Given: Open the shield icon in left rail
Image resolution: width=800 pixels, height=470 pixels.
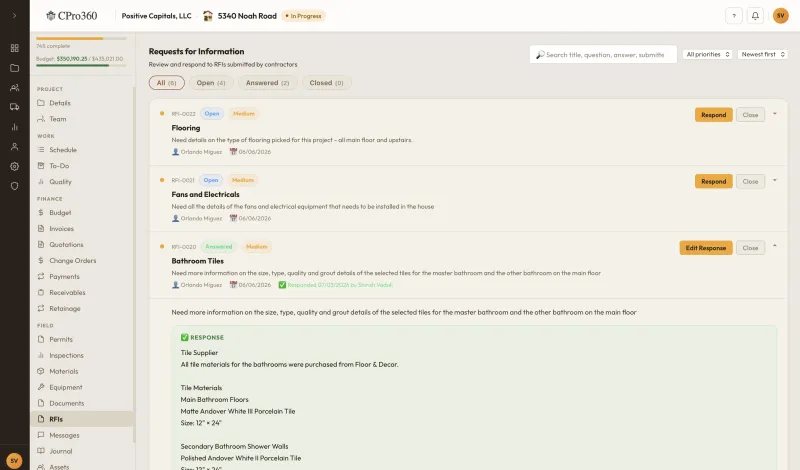Looking at the screenshot, I should pyautogui.click(x=14, y=186).
